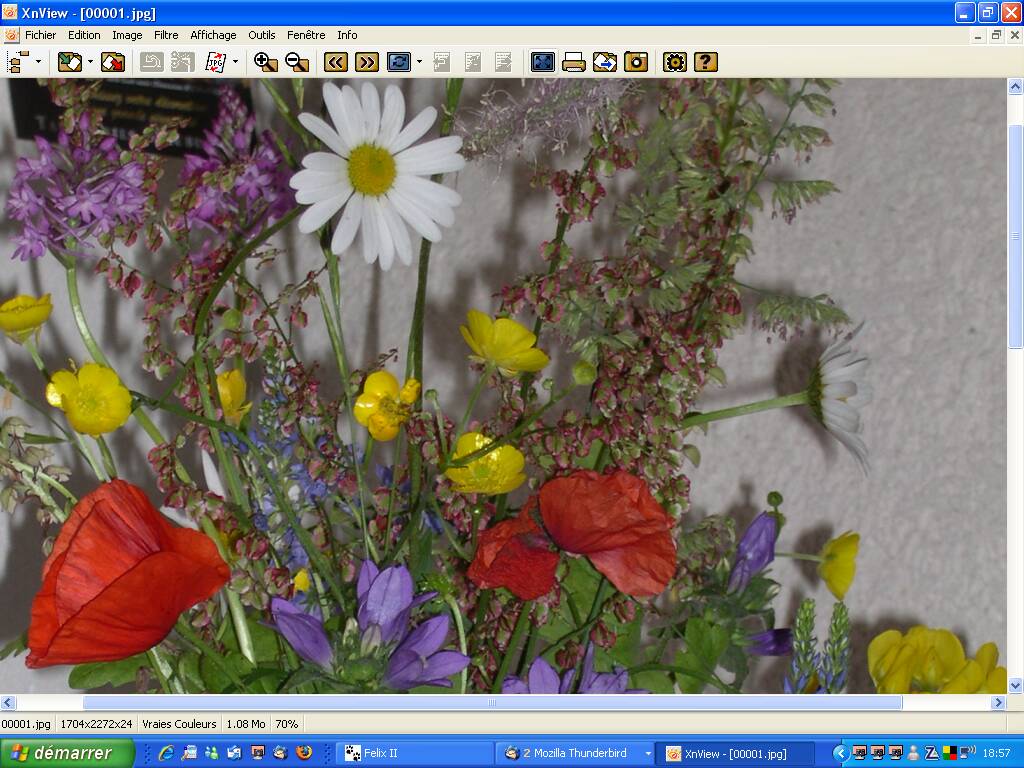Open the options gear icon

675,62
